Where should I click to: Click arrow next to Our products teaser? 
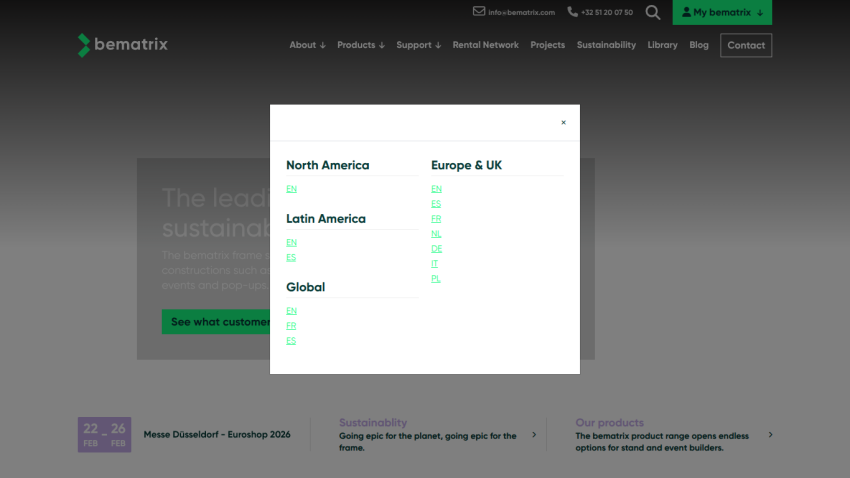(770, 435)
